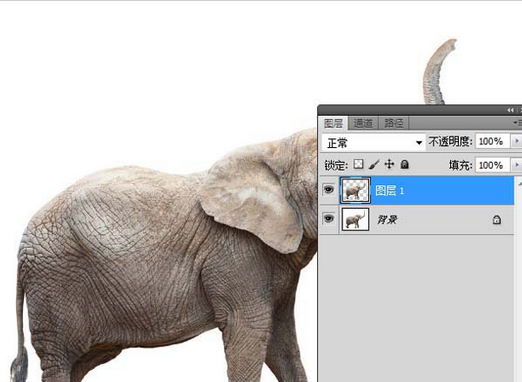
Task: Click the lock image pixels brush icon
Action: coord(374,164)
